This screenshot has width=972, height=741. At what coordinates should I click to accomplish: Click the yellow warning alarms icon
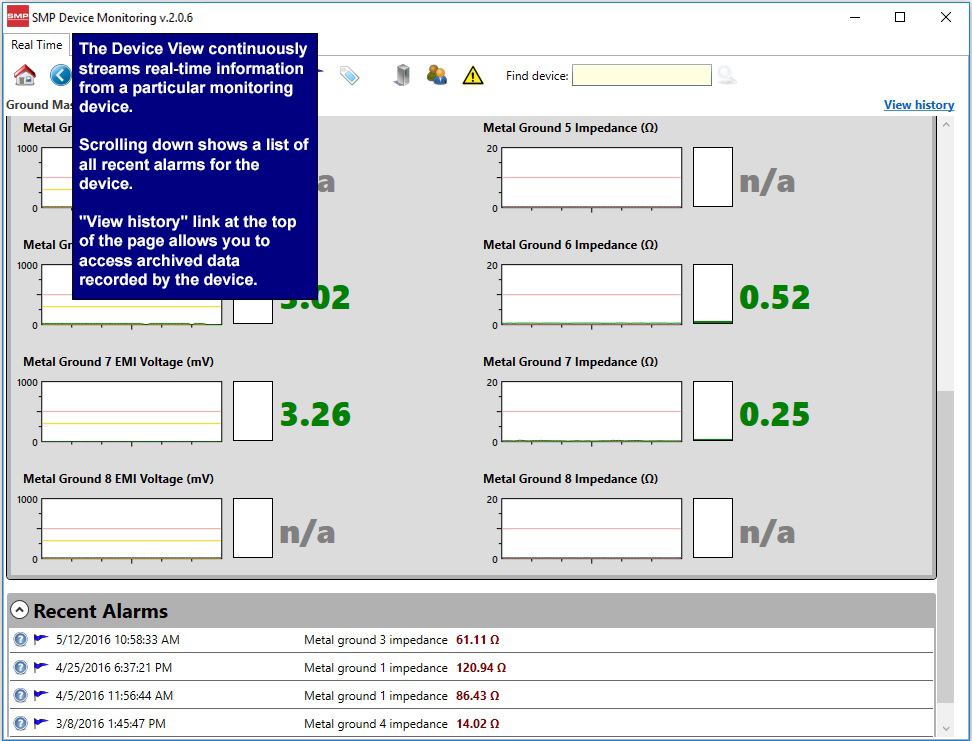pyautogui.click(x=473, y=75)
